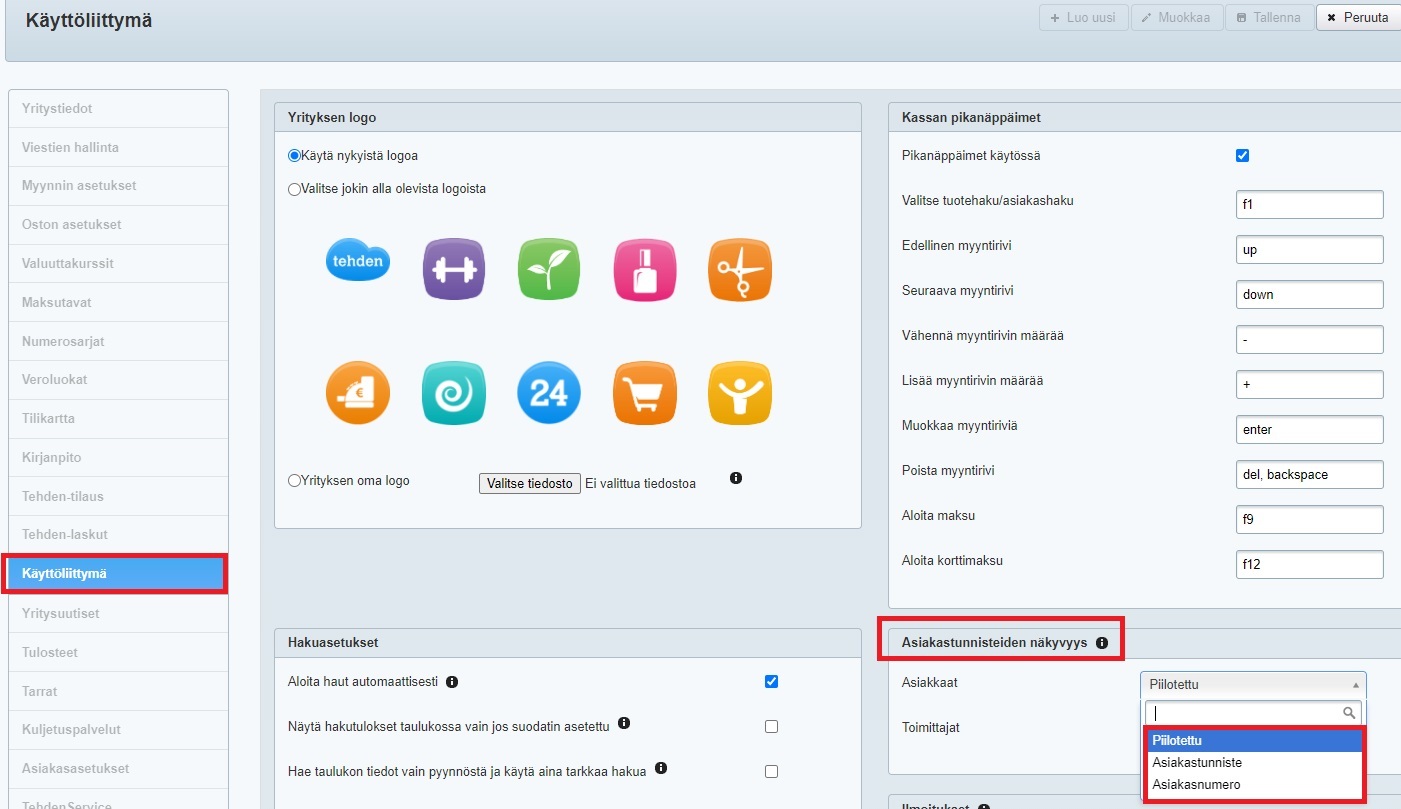
Task: Pick the green plant sprout logo
Action: click(549, 269)
